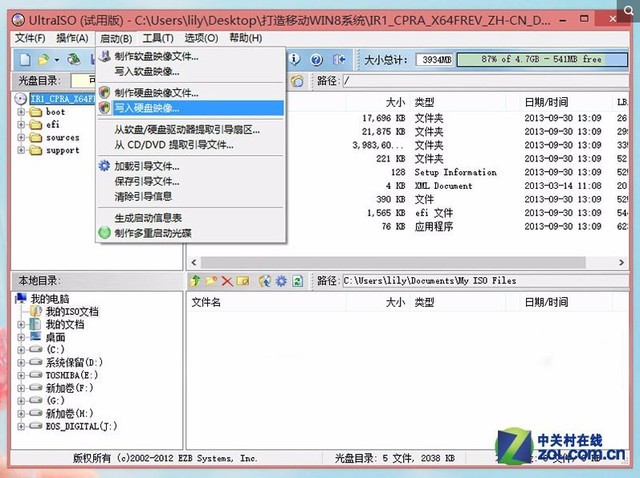Expand the (C:) drive node
The image size is (640, 478).
pyautogui.click(x=21, y=350)
